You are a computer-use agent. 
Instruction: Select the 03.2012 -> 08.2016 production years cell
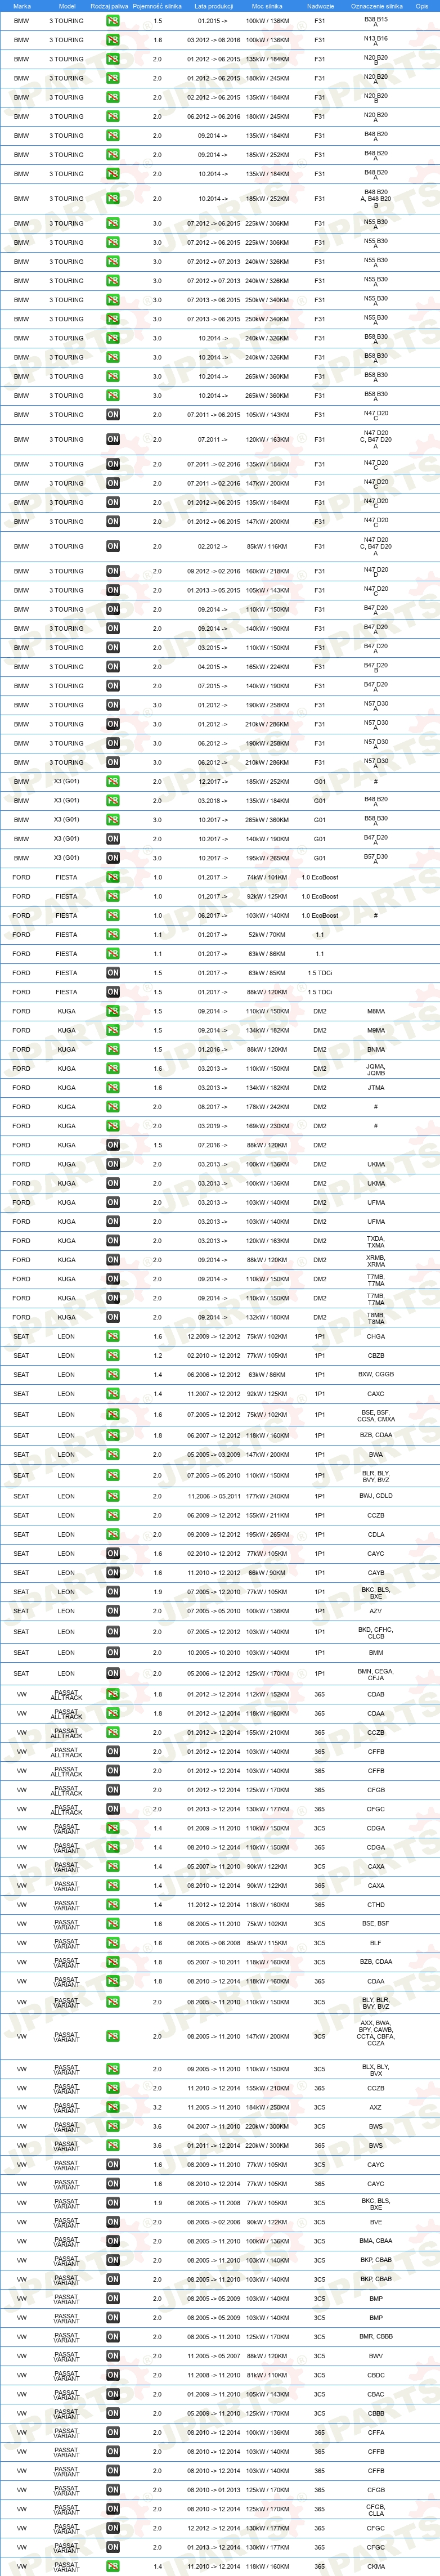[213, 40]
